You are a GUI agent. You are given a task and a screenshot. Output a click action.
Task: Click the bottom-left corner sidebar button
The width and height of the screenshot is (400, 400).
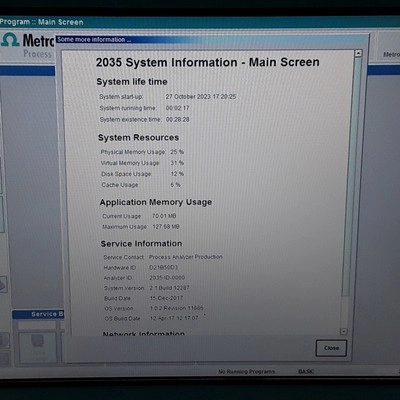point(4,358)
